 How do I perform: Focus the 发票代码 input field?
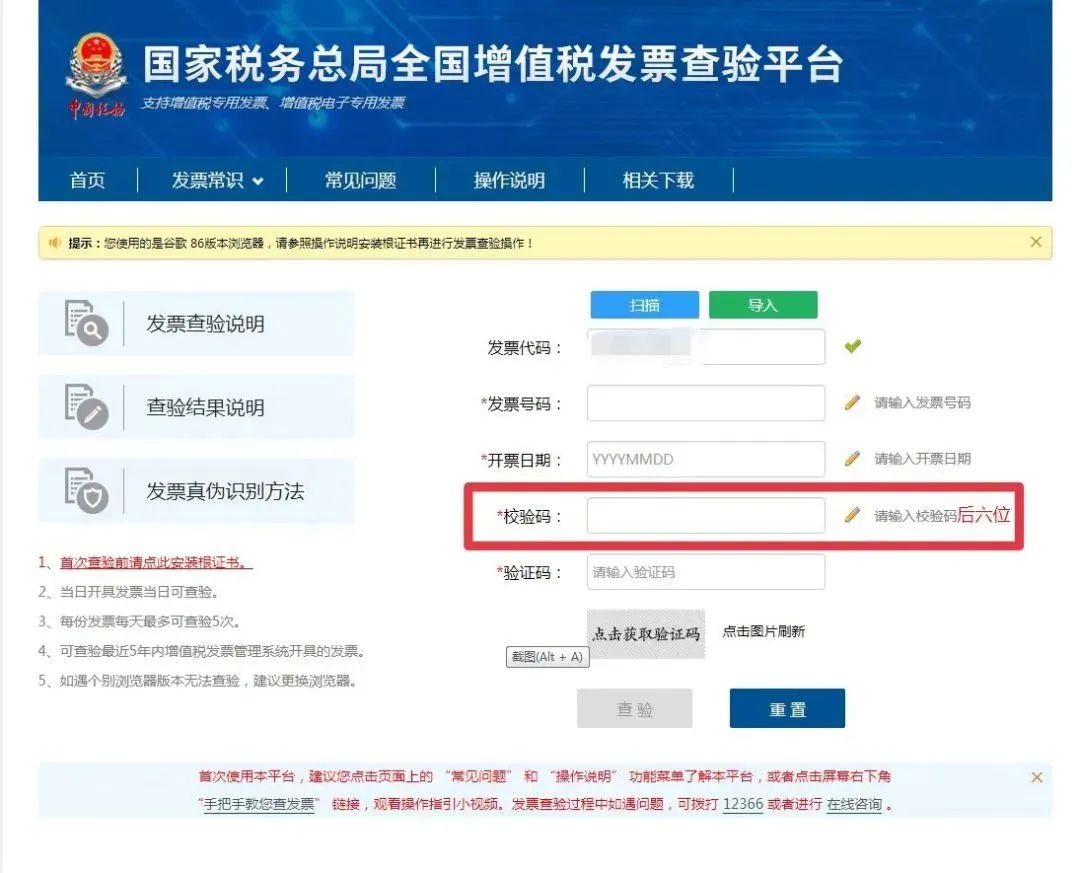click(x=706, y=347)
